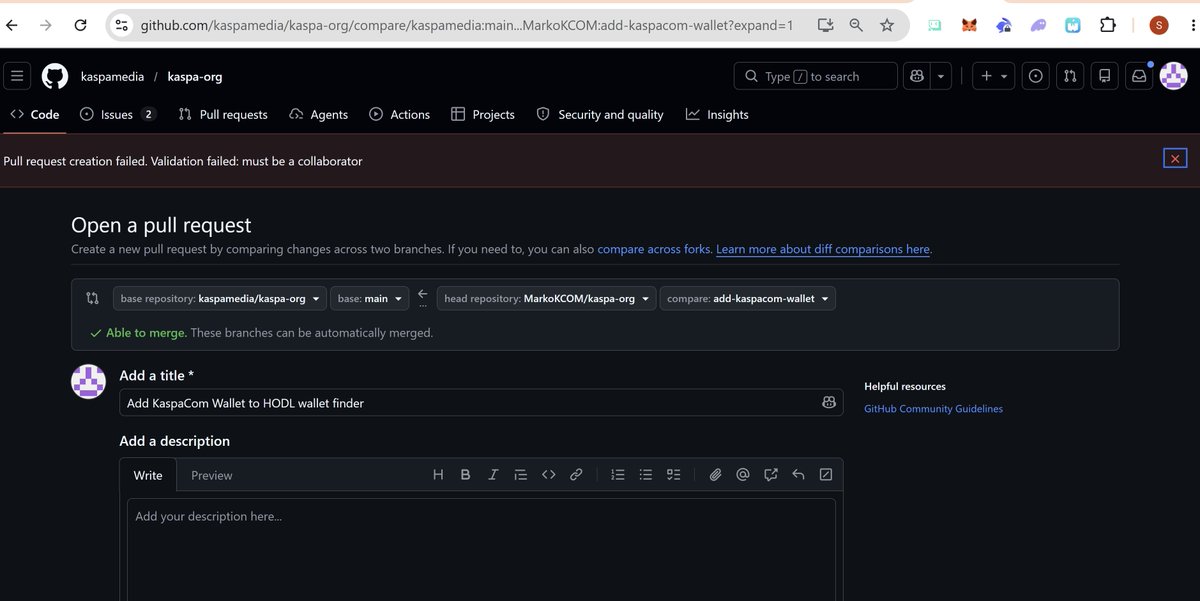Install app icon in address bar
This screenshot has height=601, width=1200.
825,25
